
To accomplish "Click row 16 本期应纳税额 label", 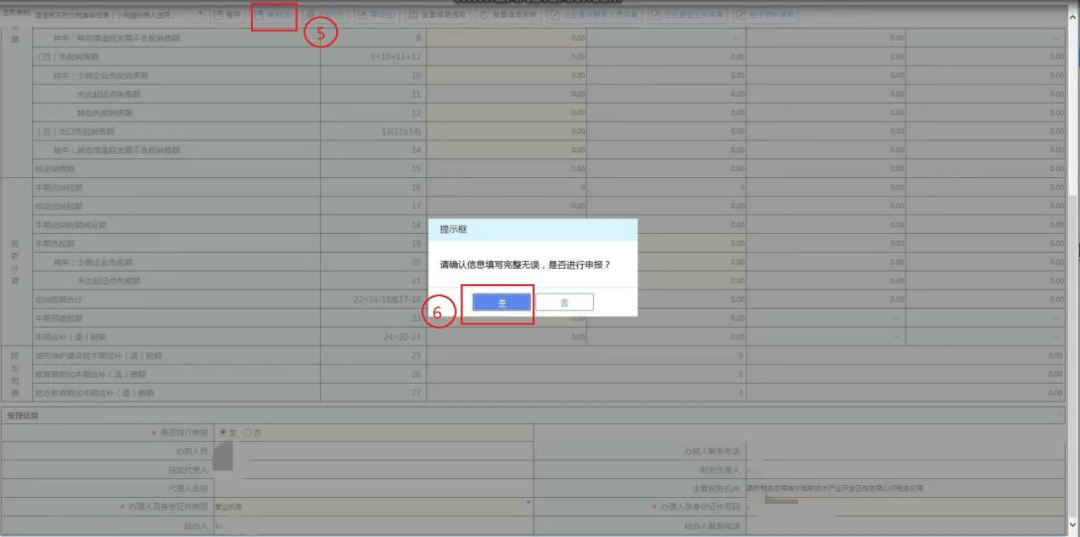I will [58, 187].
